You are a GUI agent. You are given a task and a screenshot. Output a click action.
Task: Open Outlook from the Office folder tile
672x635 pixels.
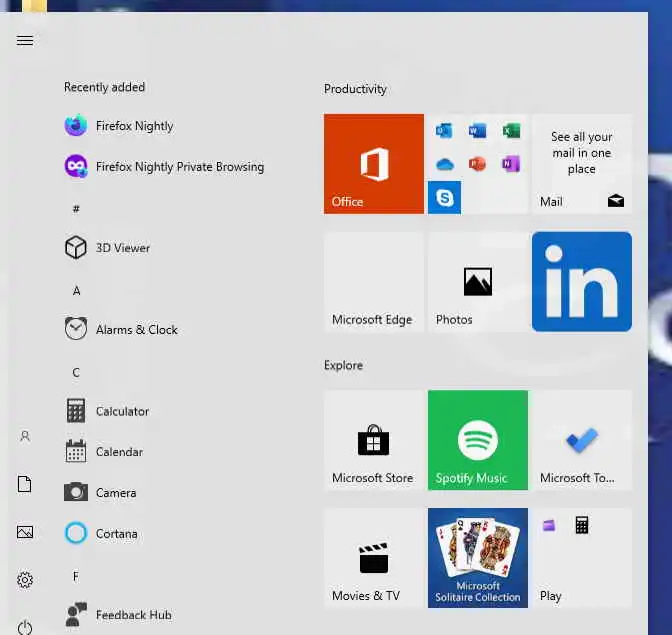(444, 130)
